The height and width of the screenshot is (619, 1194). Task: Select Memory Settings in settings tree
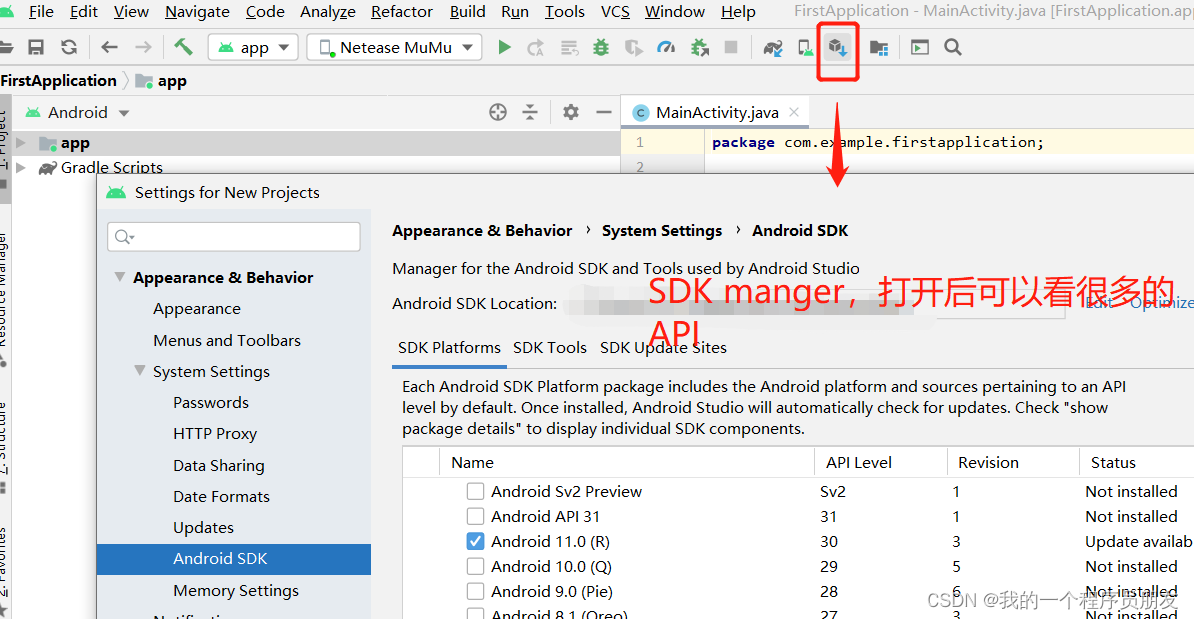coord(236,590)
